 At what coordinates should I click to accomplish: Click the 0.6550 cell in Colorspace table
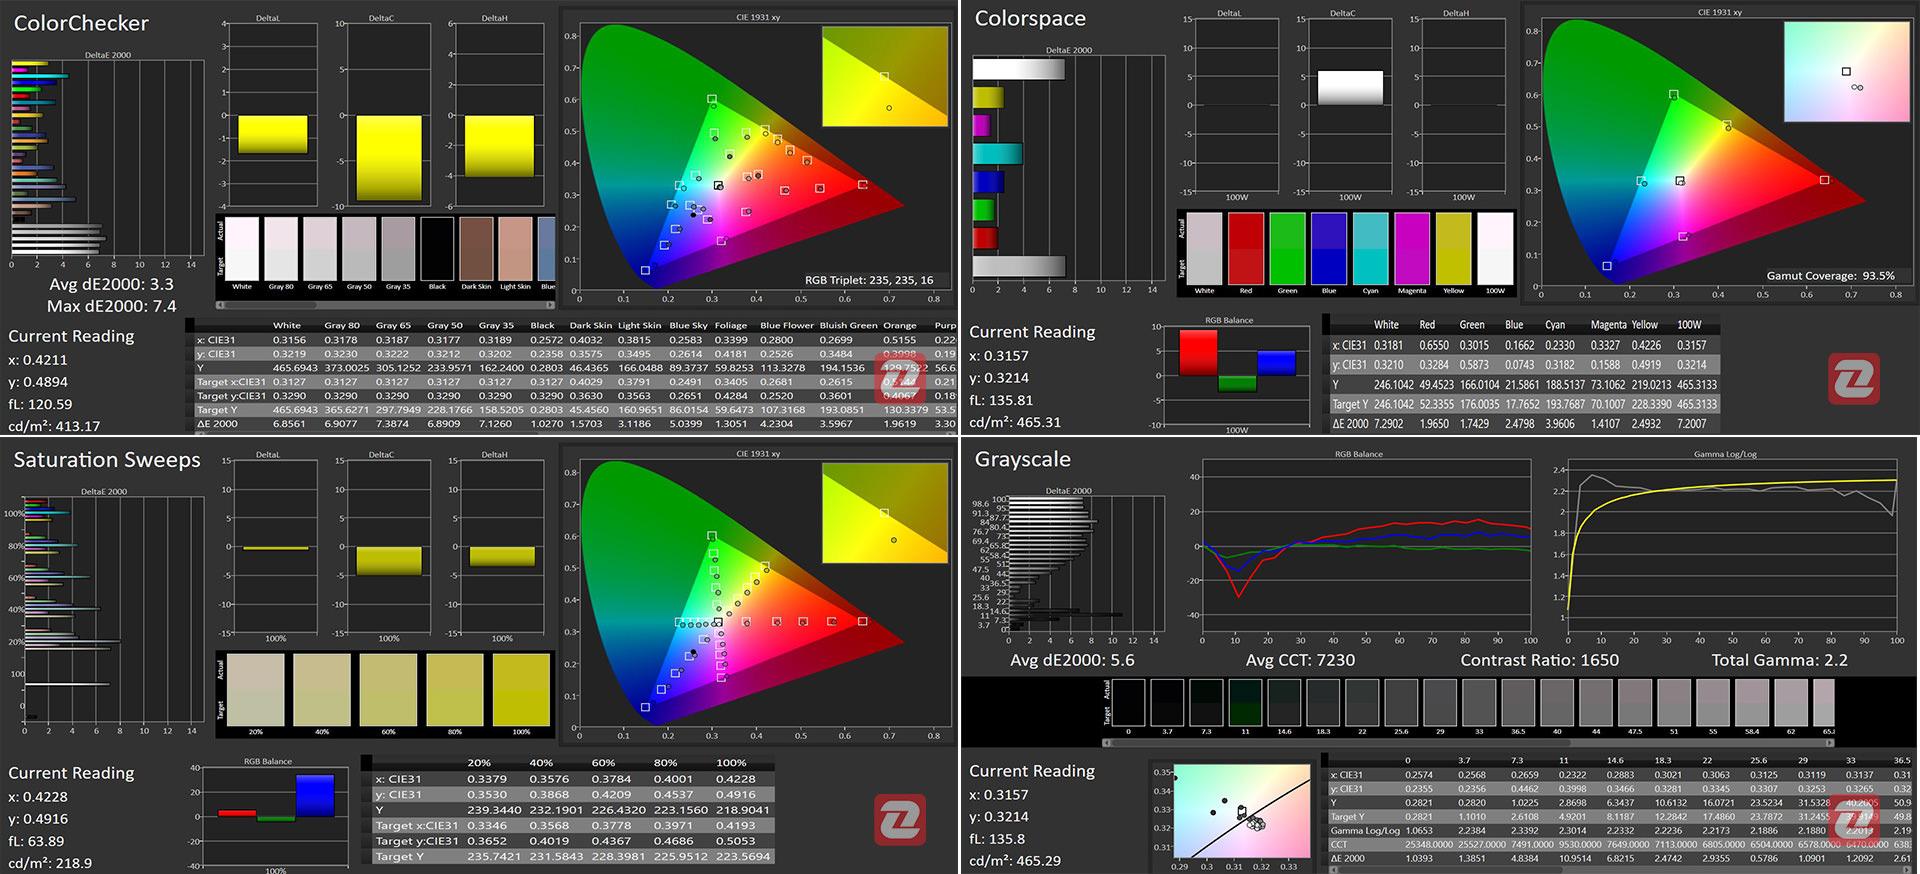pos(1433,345)
